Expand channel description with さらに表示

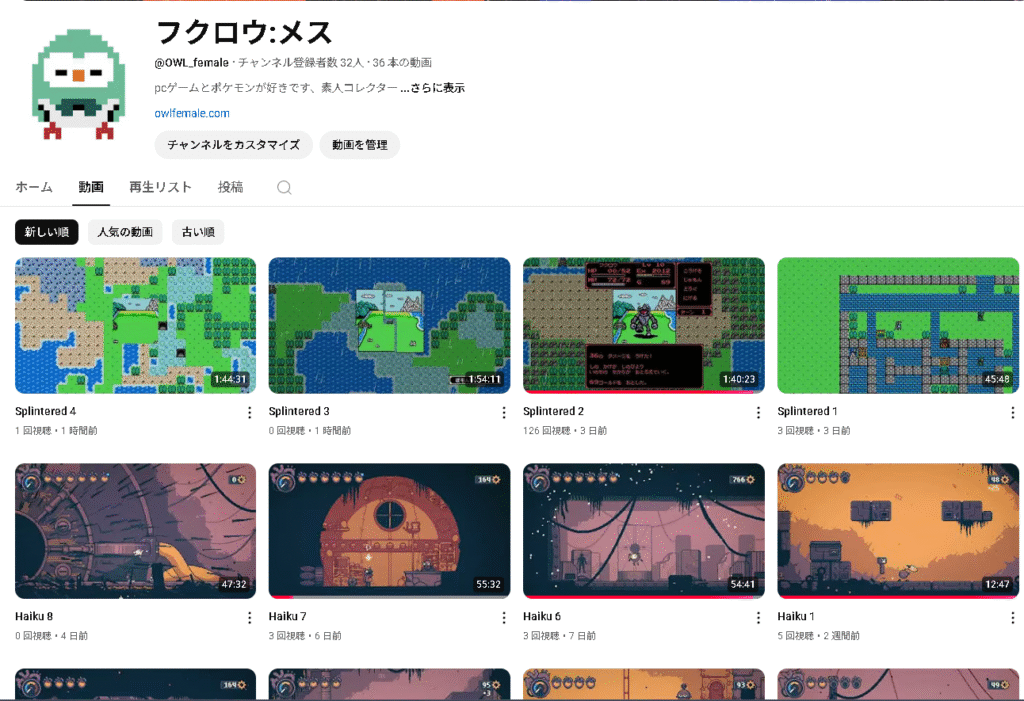pyautogui.click(x=433, y=88)
